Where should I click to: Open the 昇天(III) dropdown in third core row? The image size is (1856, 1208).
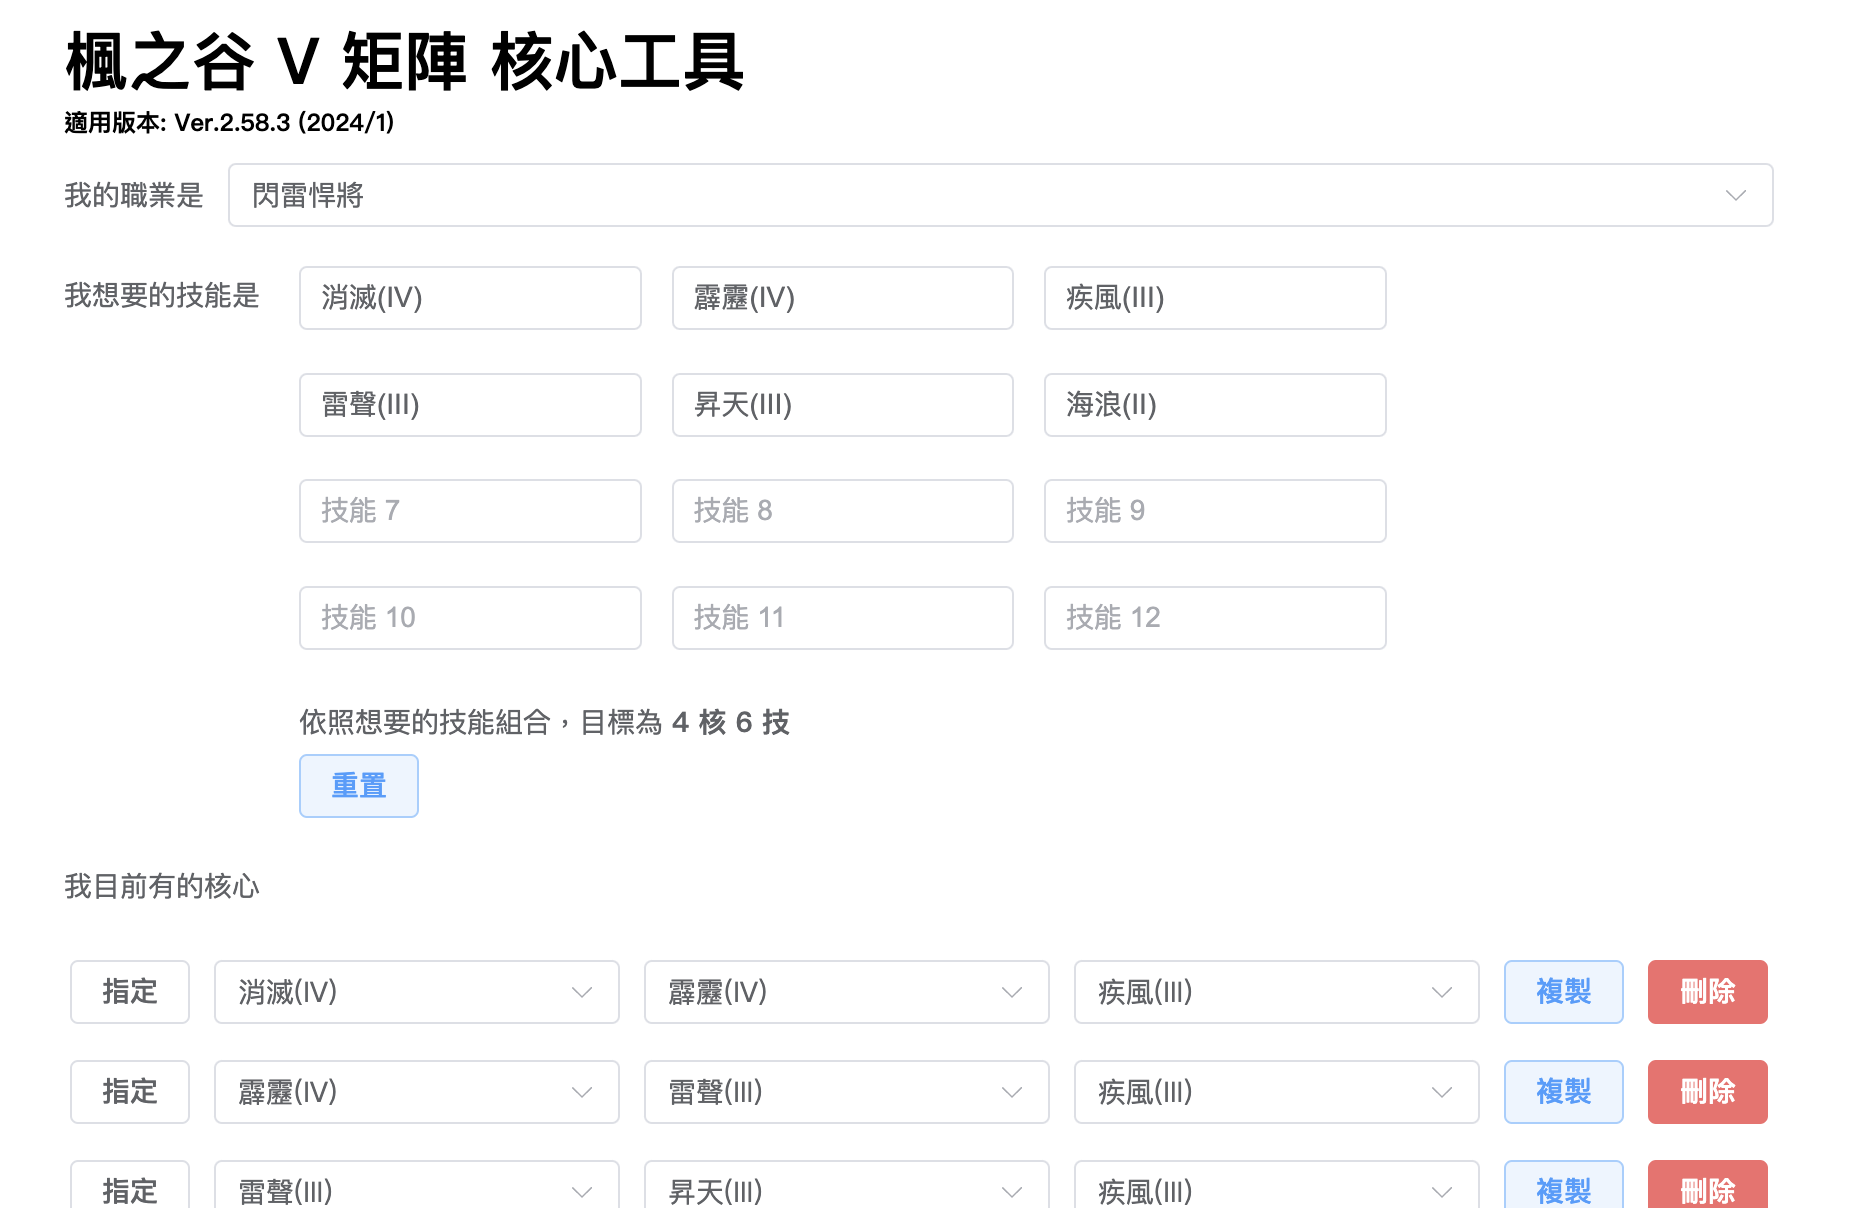847,1186
